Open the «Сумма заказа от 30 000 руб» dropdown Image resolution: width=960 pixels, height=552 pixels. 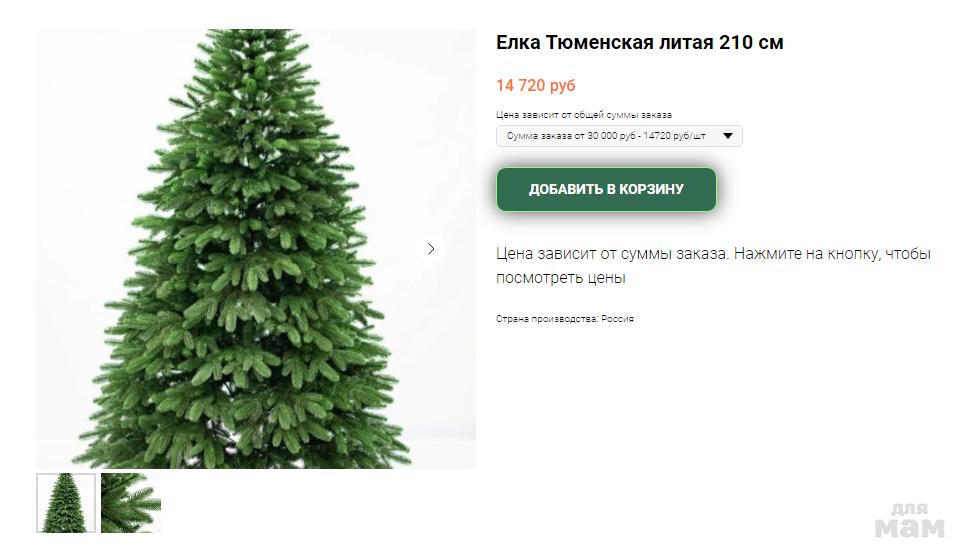[x=619, y=136]
